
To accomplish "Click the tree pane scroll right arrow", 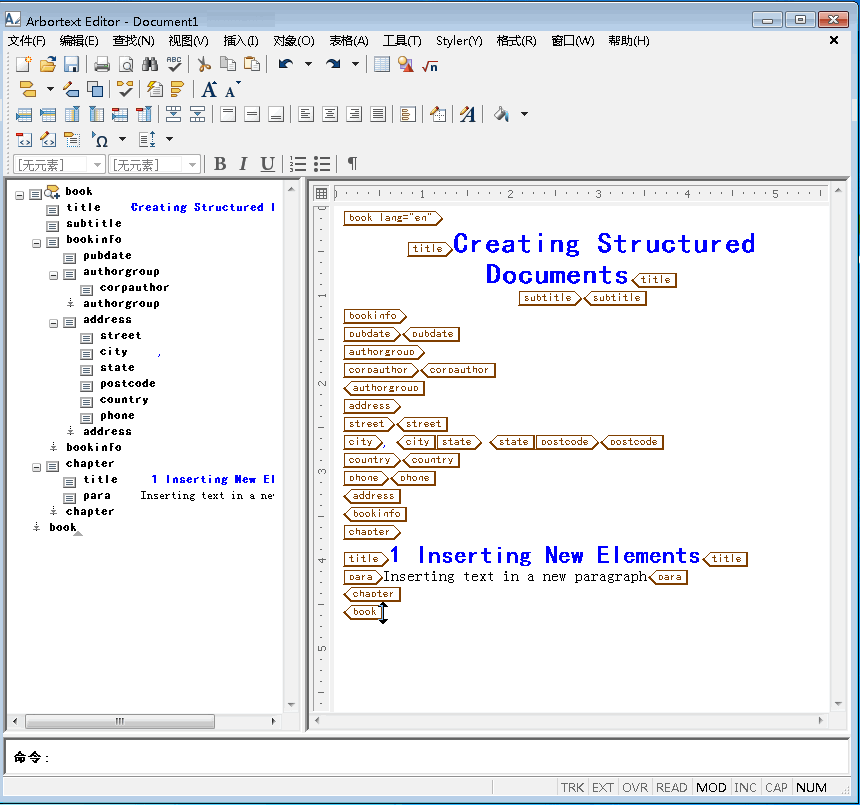I will click(x=273, y=721).
